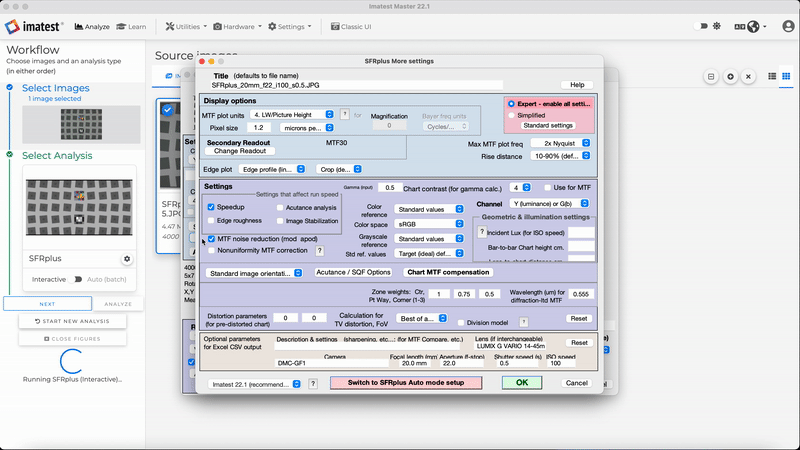800x450 pixels.
Task: Click the remove images X icon
Action: (x=748, y=77)
